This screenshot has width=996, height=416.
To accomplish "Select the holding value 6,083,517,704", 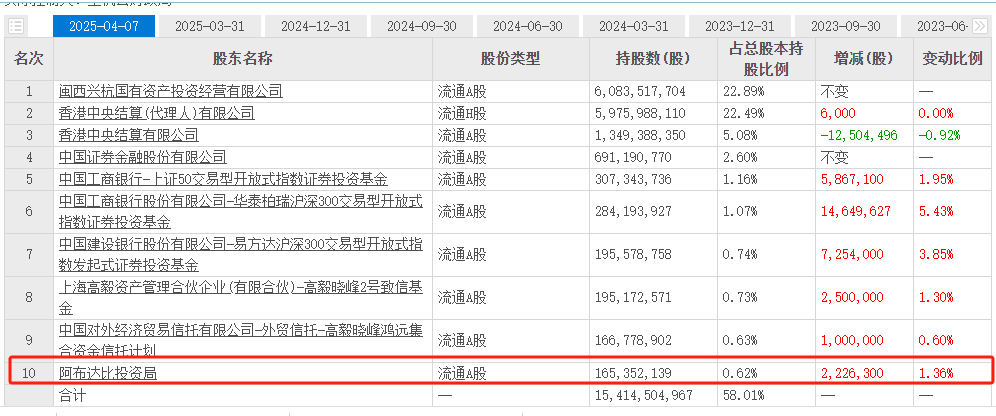I will coord(640,91).
